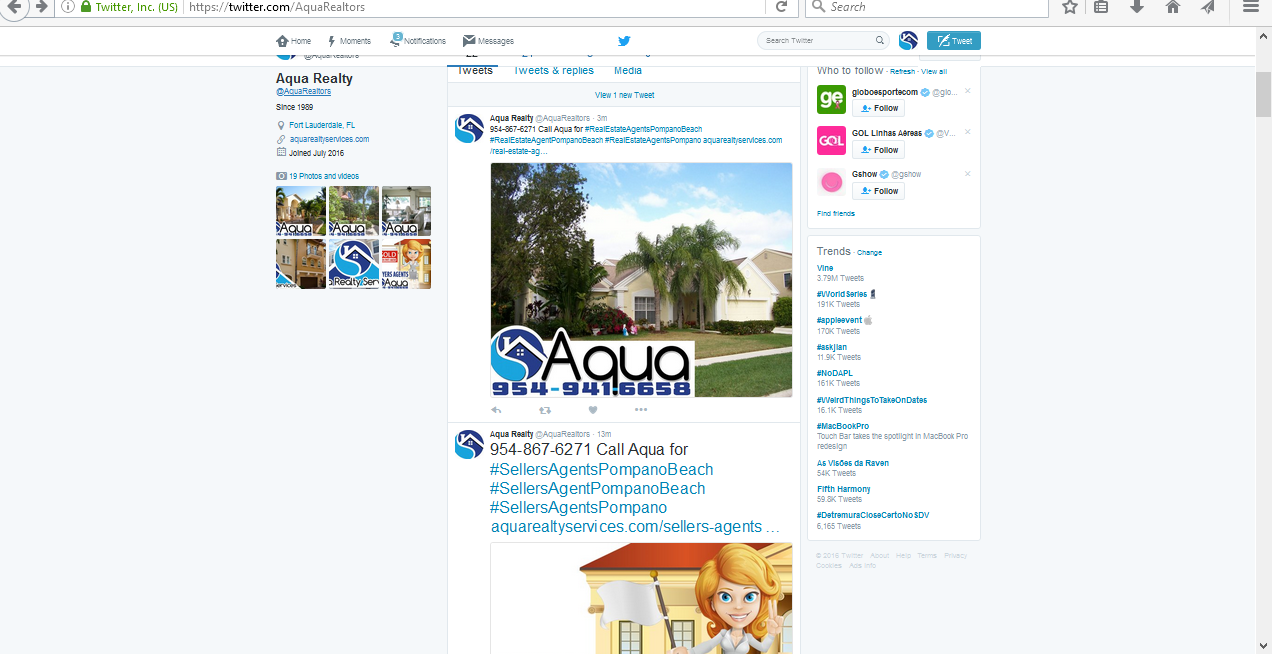1272x654 pixels.
Task: Go to Home in Twitter navigation
Action: click(x=294, y=41)
